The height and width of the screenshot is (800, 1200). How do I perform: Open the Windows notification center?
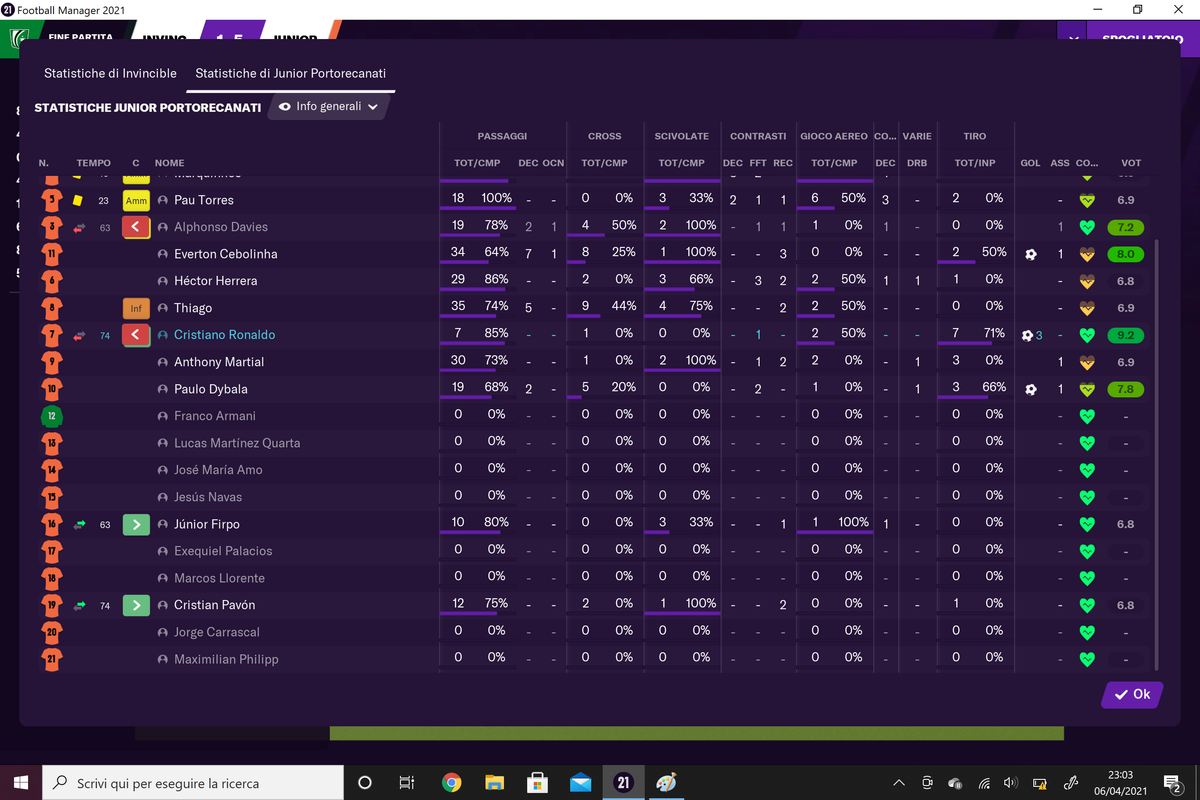[1173, 783]
